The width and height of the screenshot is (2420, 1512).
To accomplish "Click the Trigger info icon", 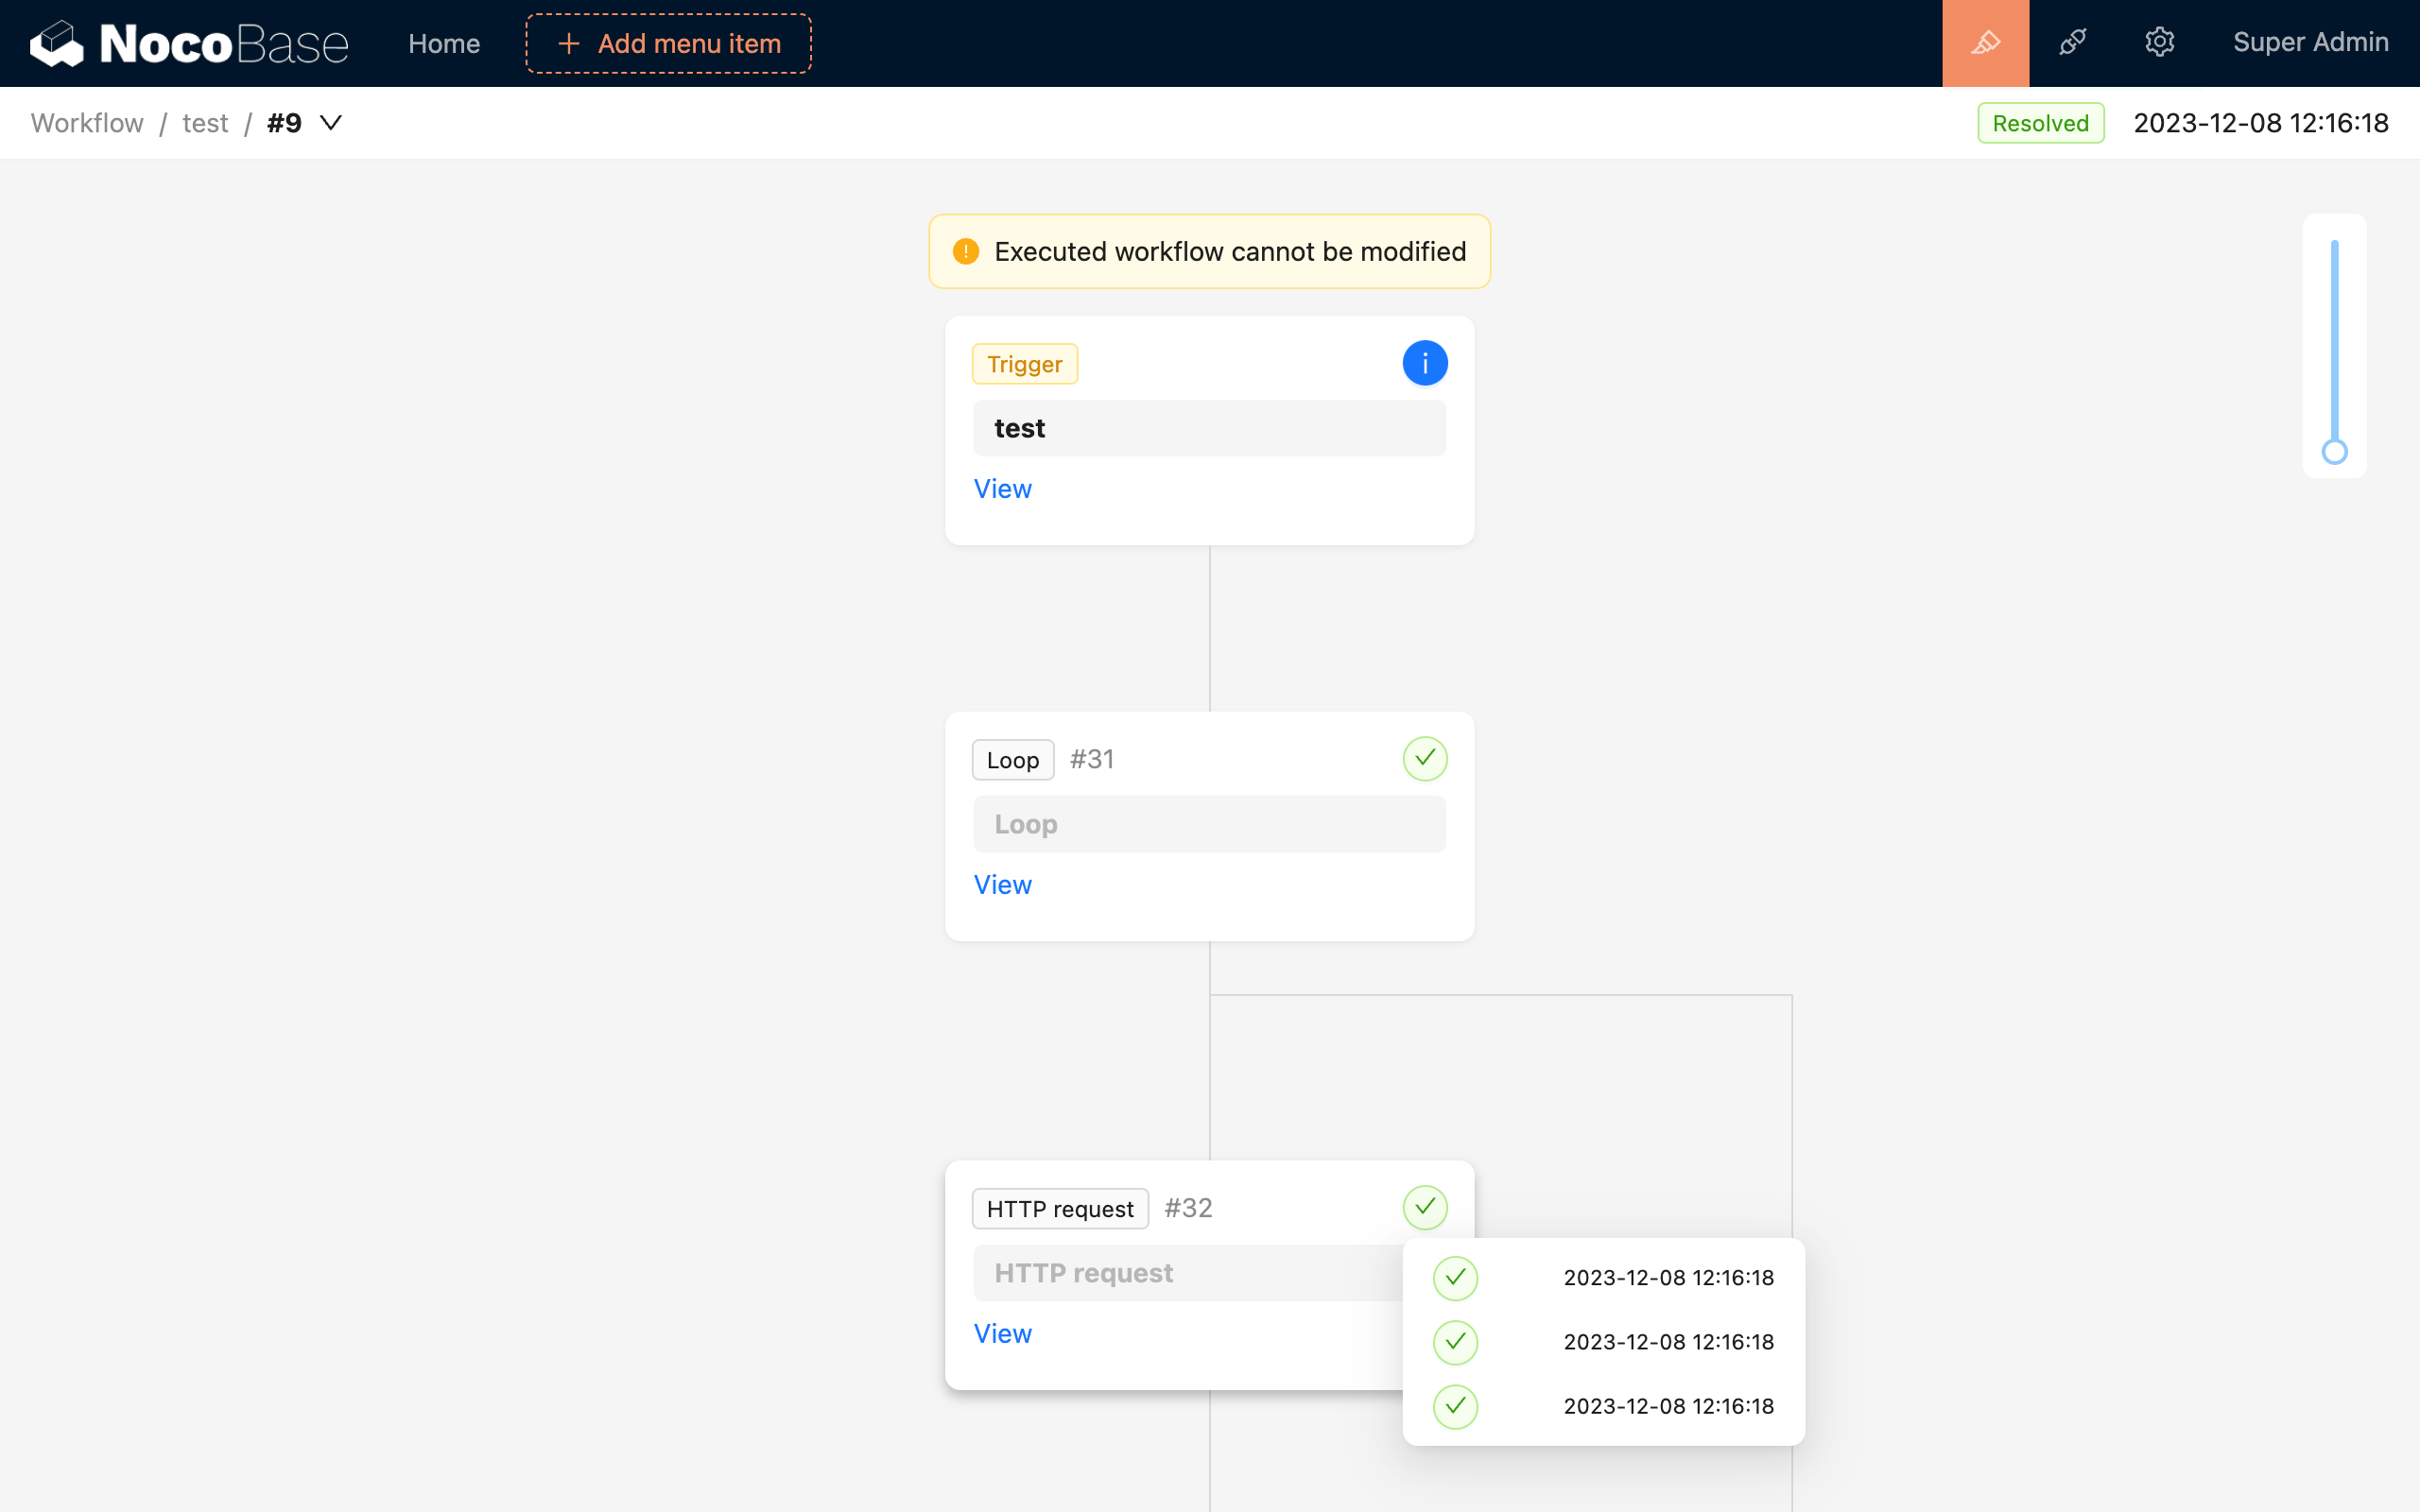I will (1424, 363).
